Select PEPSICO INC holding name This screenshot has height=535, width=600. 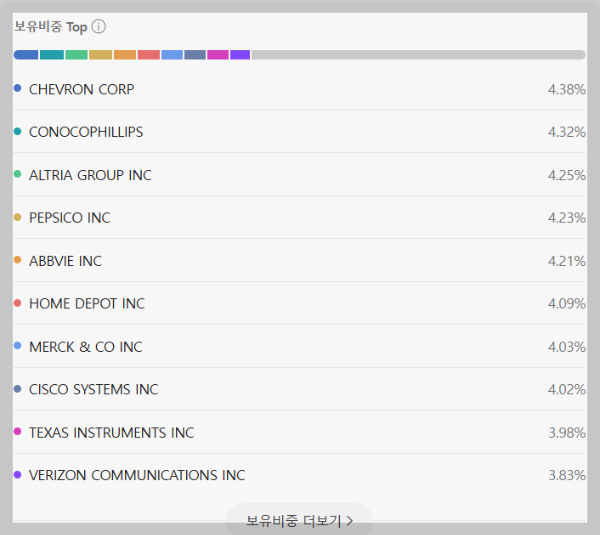(x=70, y=218)
